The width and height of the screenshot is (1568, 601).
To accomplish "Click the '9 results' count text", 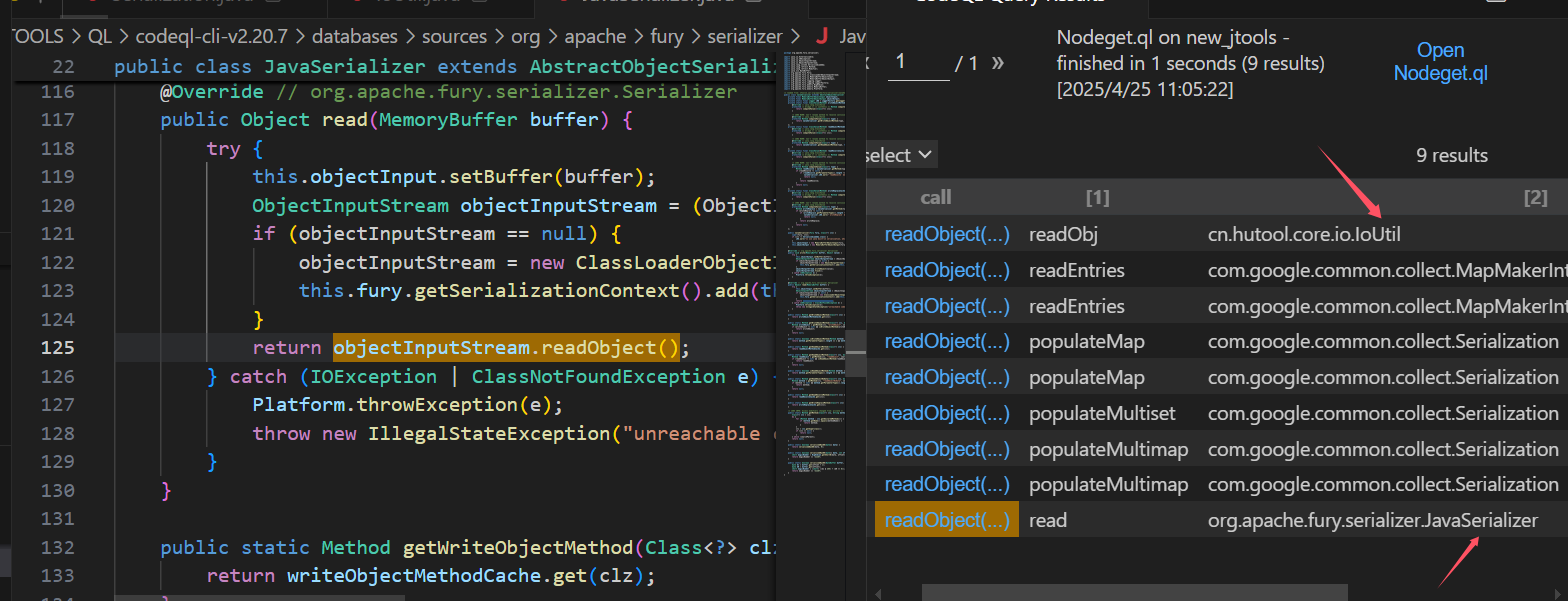I will pyautogui.click(x=1452, y=155).
